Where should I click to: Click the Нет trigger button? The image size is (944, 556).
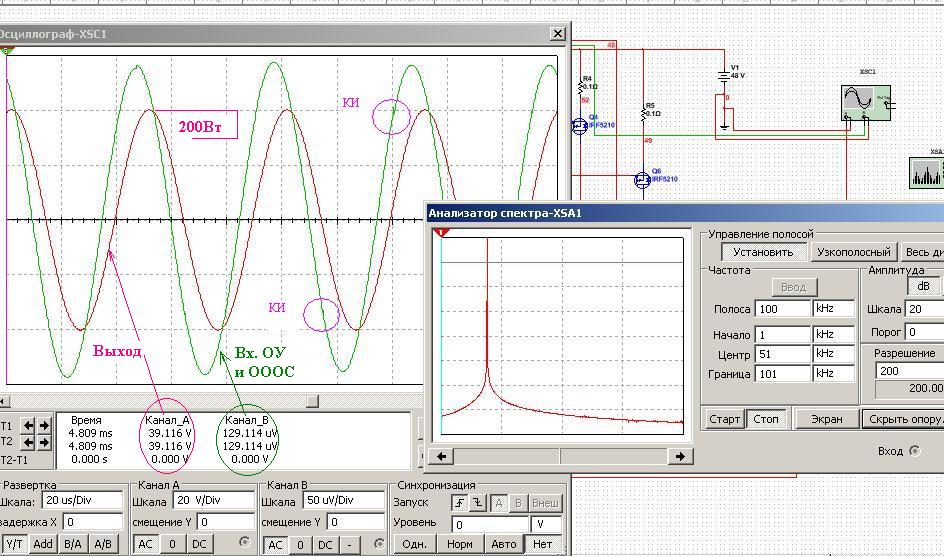tap(542, 544)
